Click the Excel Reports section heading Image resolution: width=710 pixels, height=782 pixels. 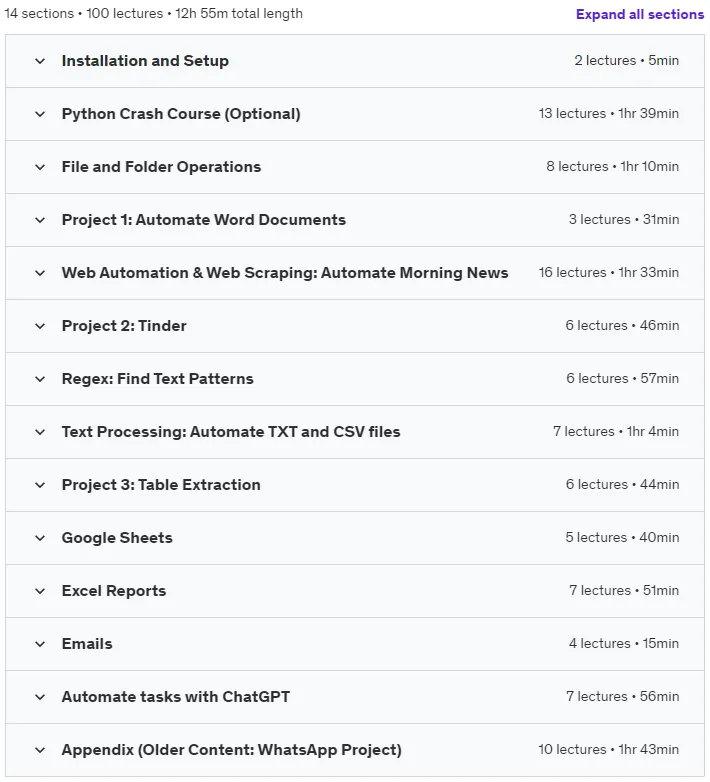114,591
